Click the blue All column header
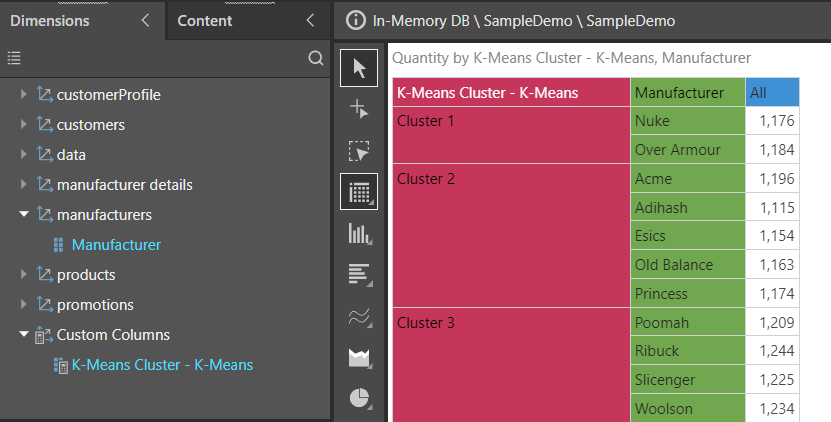The width and height of the screenshot is (831, 422). pos(772,93)
